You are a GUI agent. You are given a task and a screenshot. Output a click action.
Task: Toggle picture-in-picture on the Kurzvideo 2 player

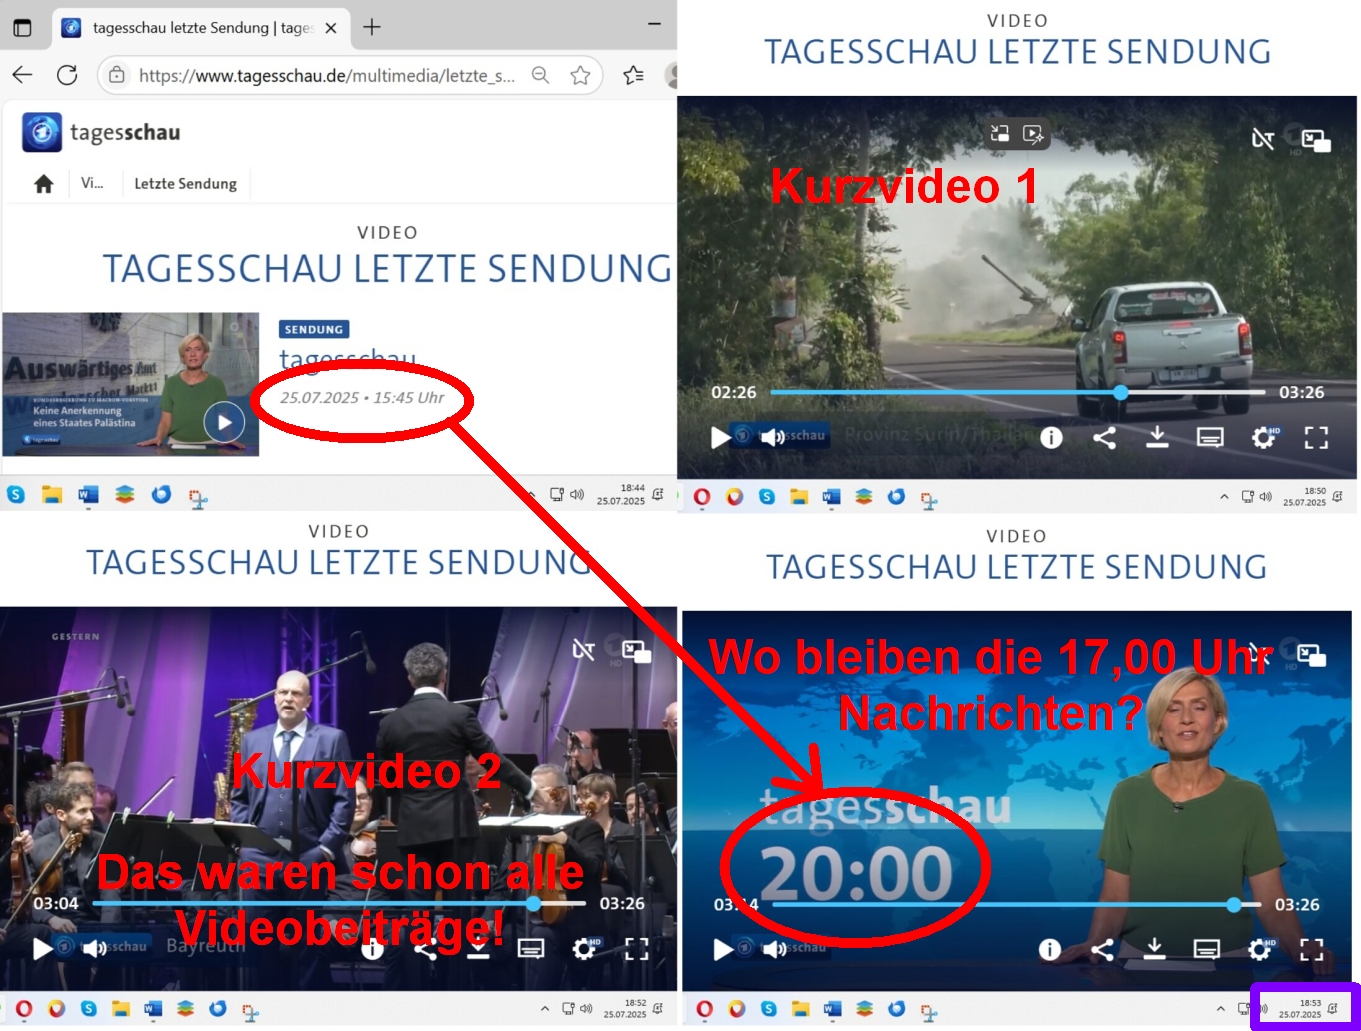point(636,652)
